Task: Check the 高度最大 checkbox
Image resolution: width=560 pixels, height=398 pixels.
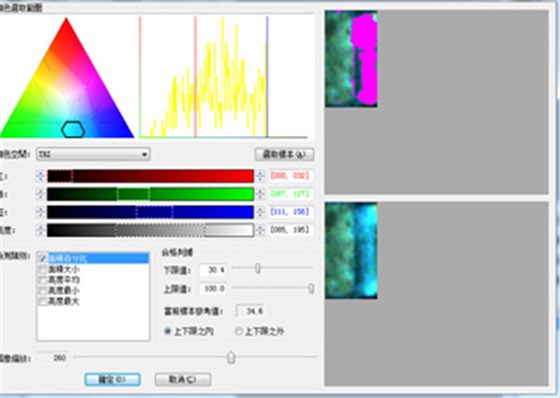Action: [43, 302]
